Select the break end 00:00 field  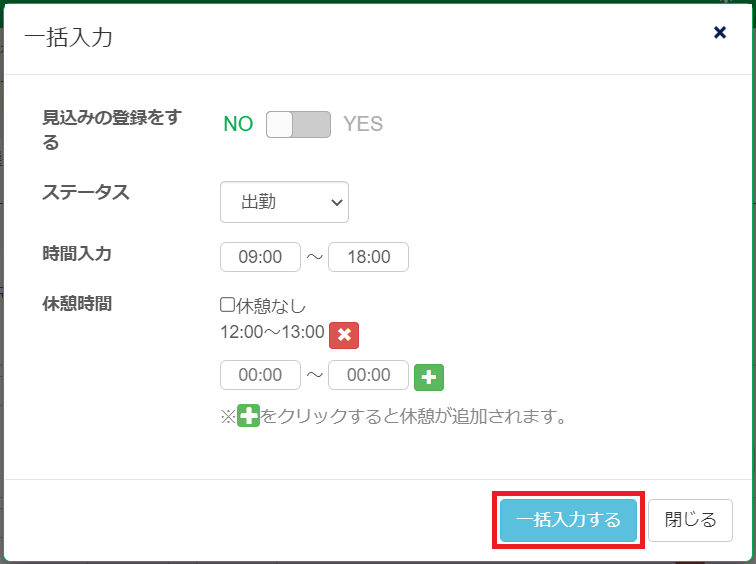(368, 375)
